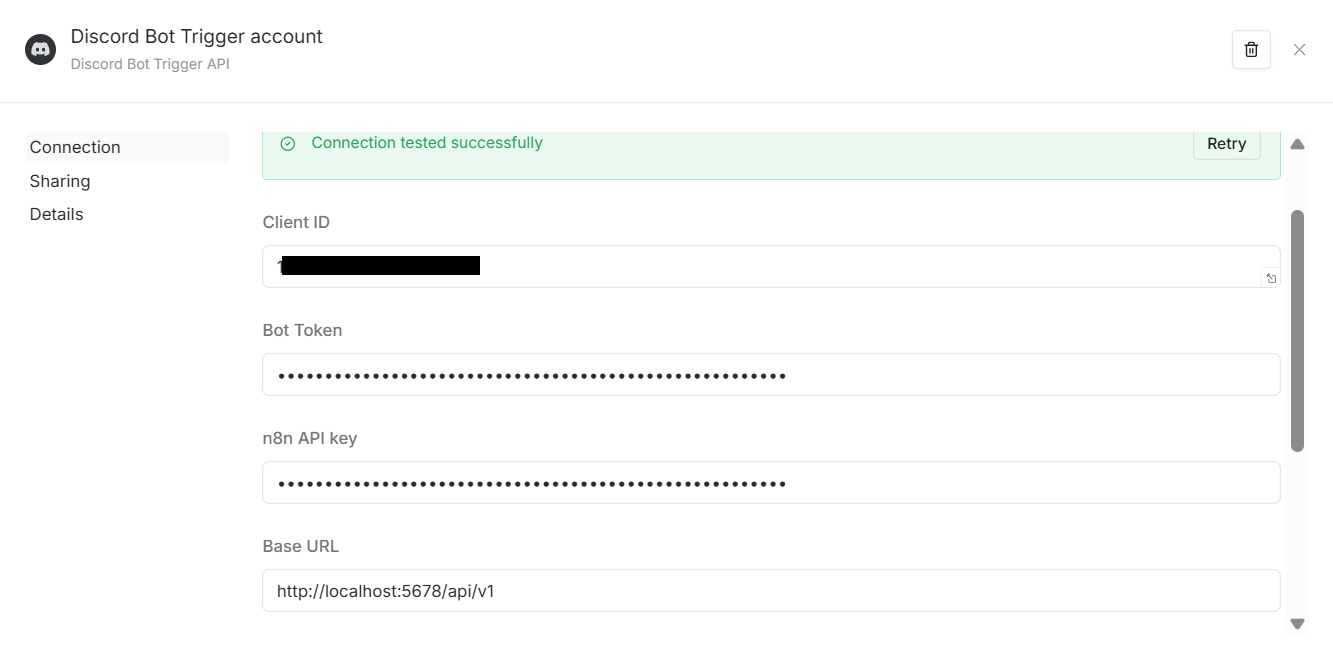Viewport: 1333px width, 655px height.
Task: Close the credential dialog with X
Action: click(1299, 49)
